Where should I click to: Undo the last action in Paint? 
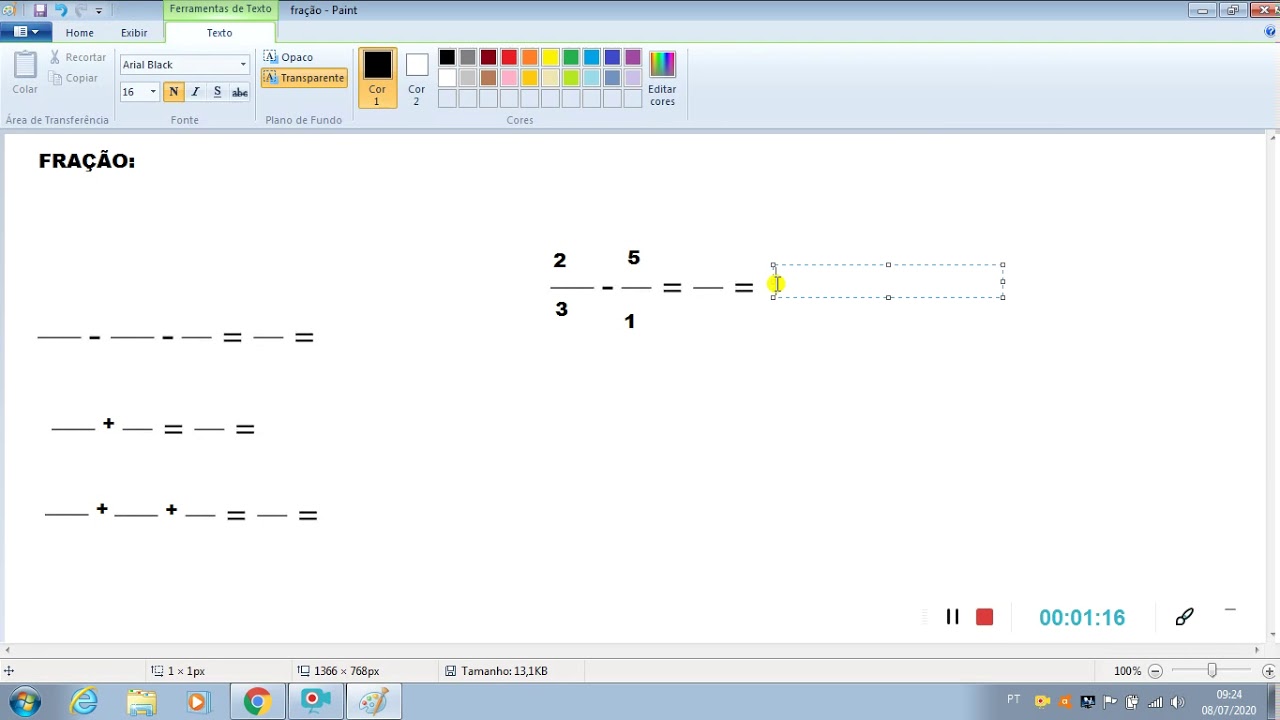[60, 10]
